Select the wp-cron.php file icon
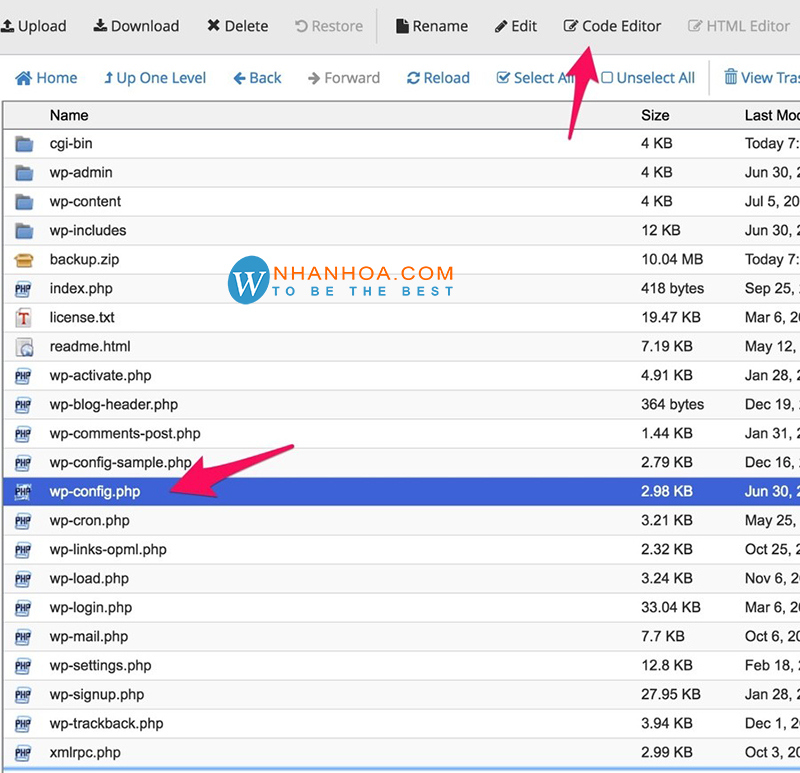This screenshot has height=773, width=800. [x=23, y=521]
